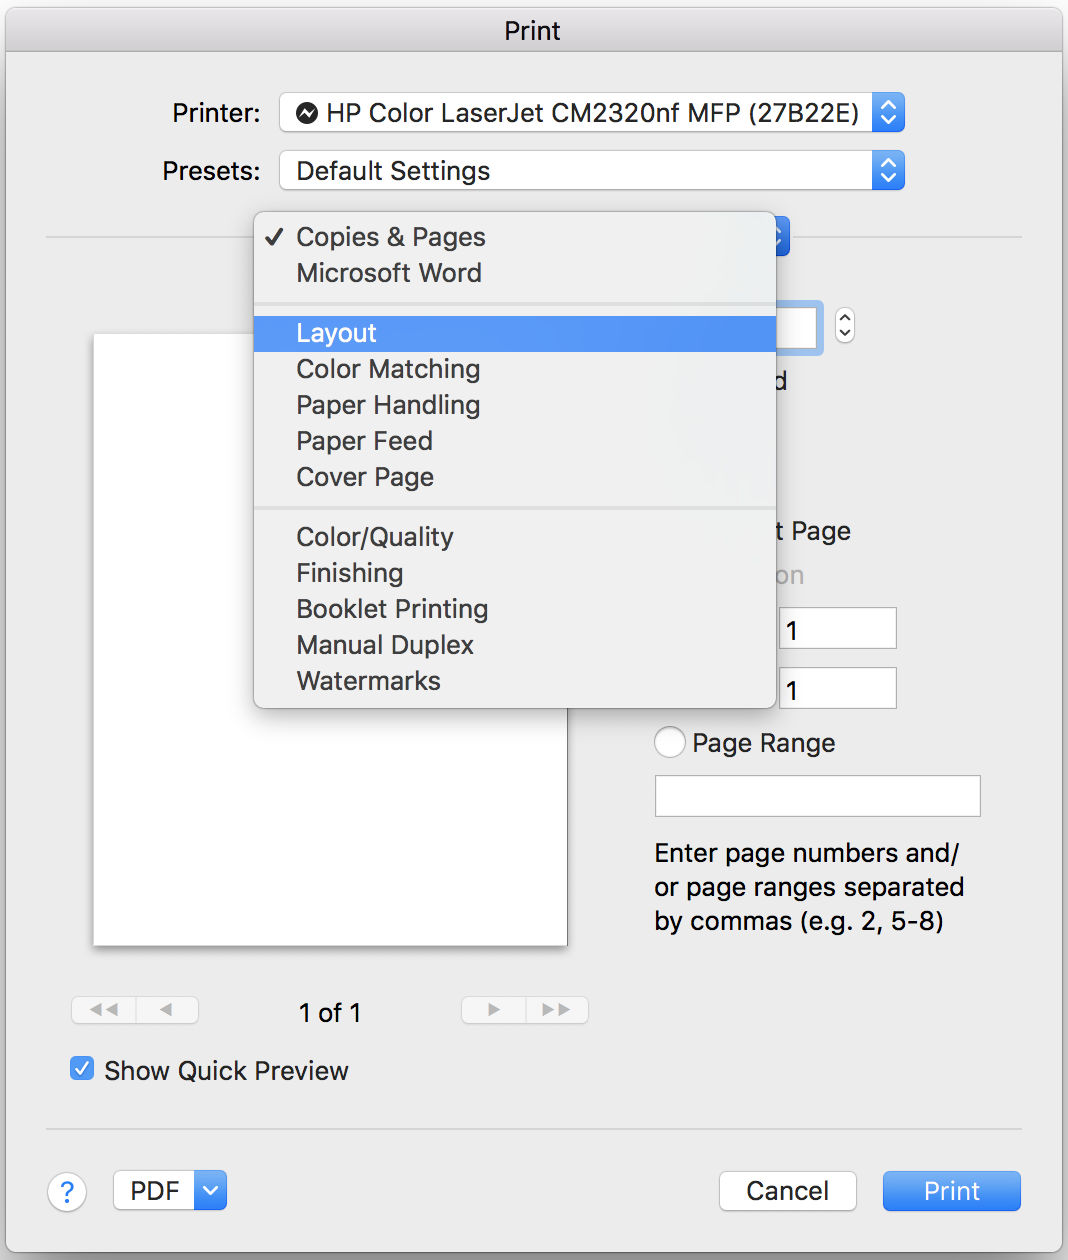Go to the previous preview page
Viewport: 1068px width, 1260px height.
(x=166, y=1010)
